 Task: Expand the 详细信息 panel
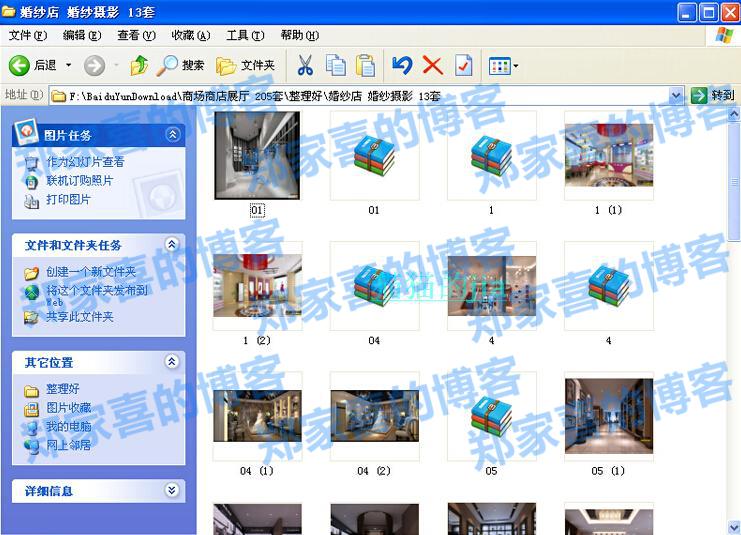coord(172,490)
